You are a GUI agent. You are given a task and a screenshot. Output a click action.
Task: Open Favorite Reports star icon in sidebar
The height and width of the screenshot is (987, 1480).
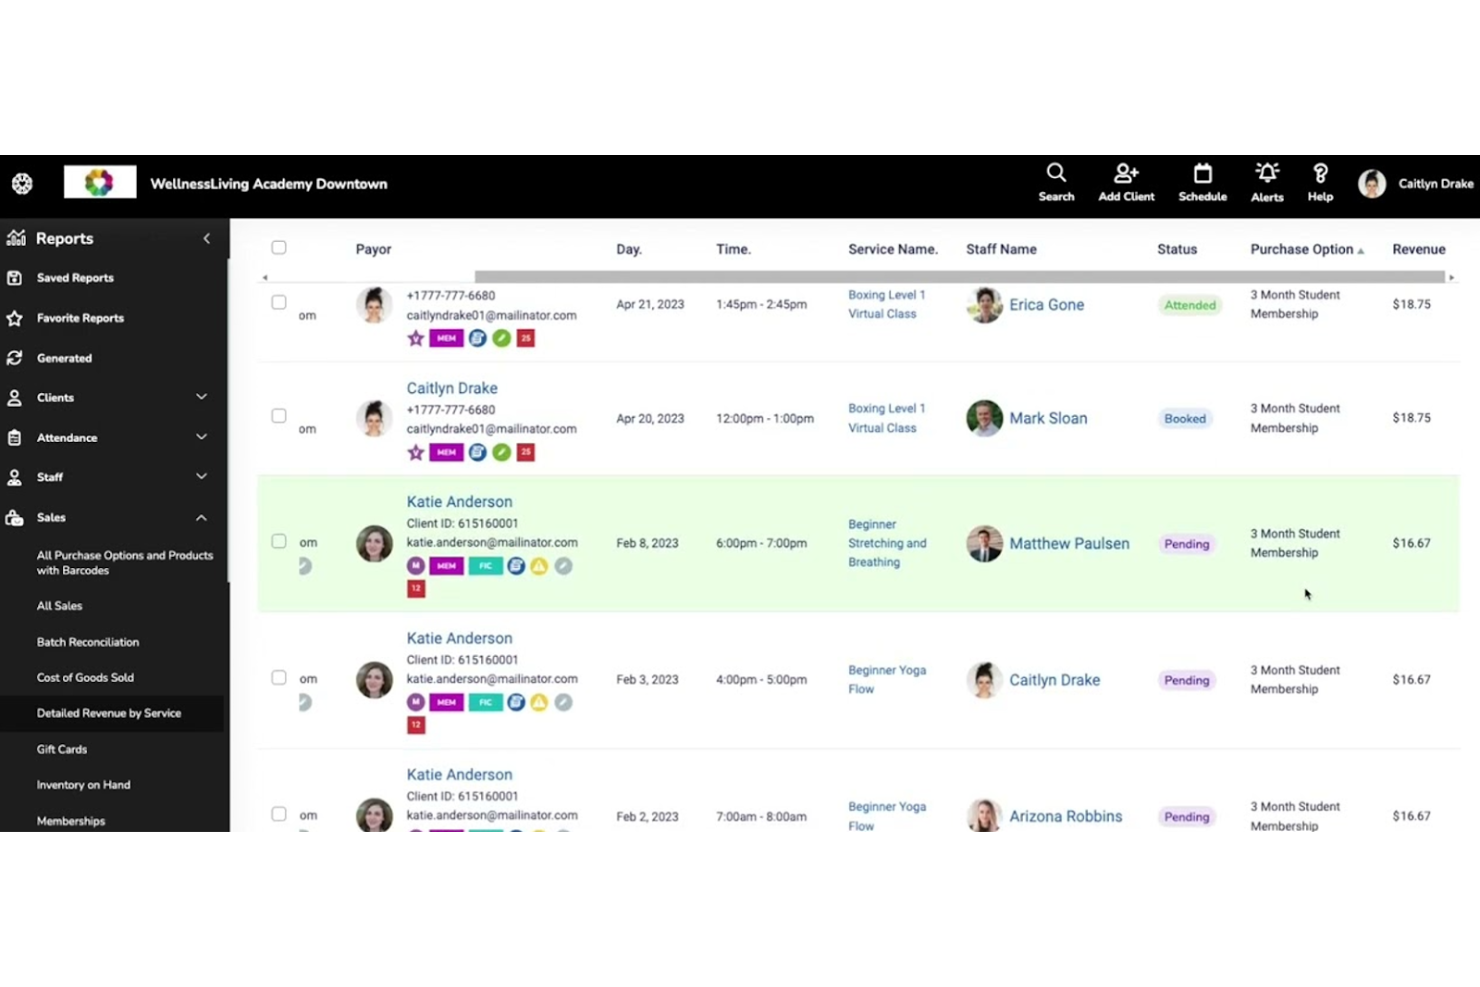15,318
